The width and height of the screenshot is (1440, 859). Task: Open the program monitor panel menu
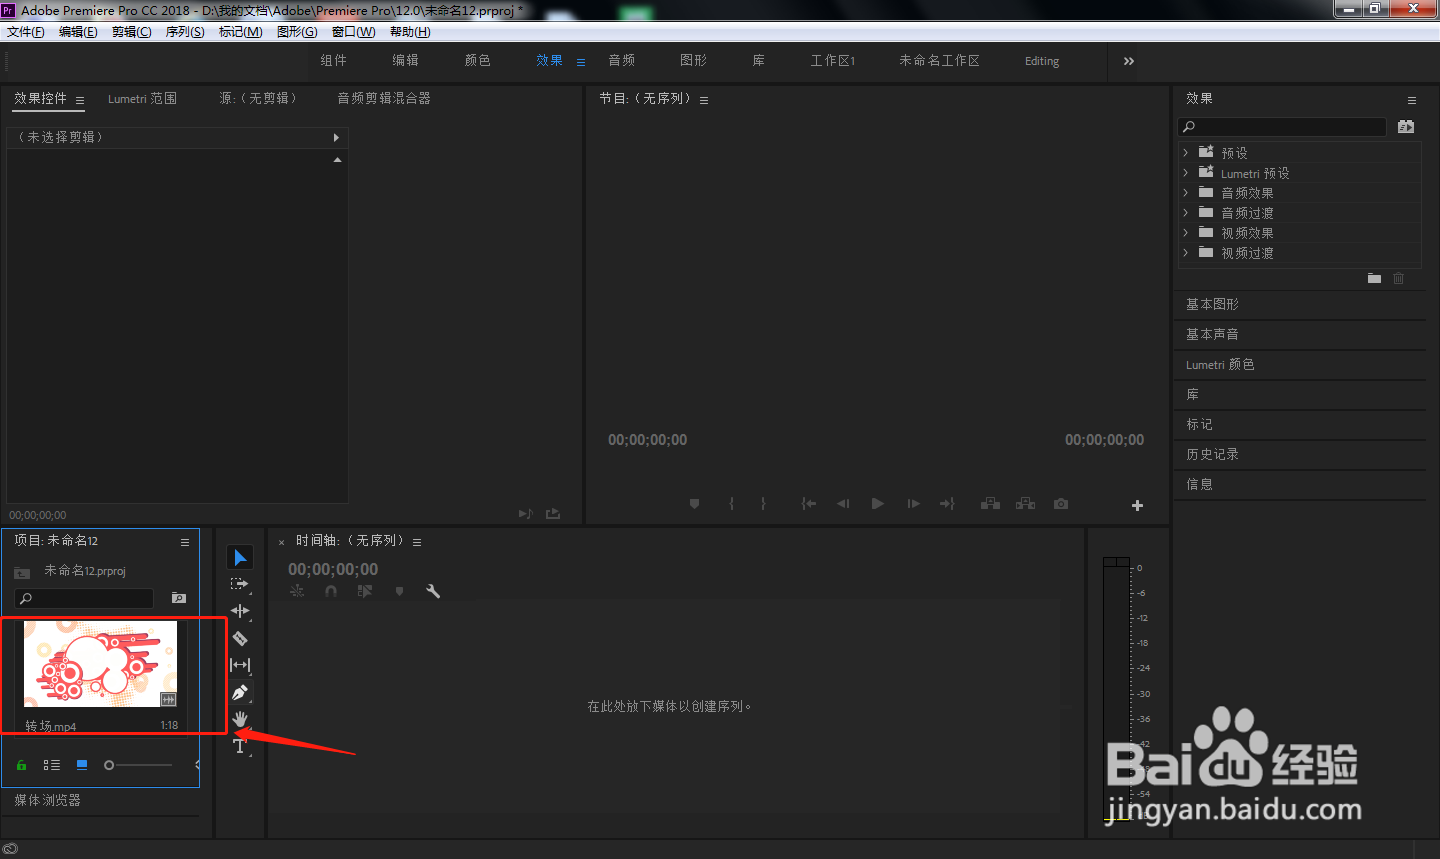coord(704,100)
